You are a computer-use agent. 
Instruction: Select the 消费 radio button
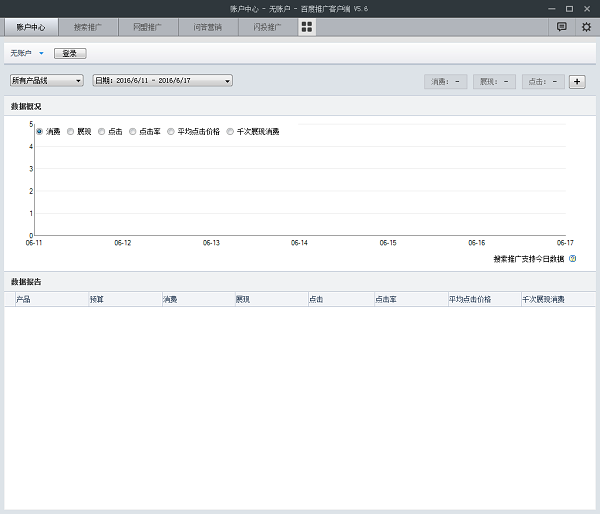[x=39, y=132]
